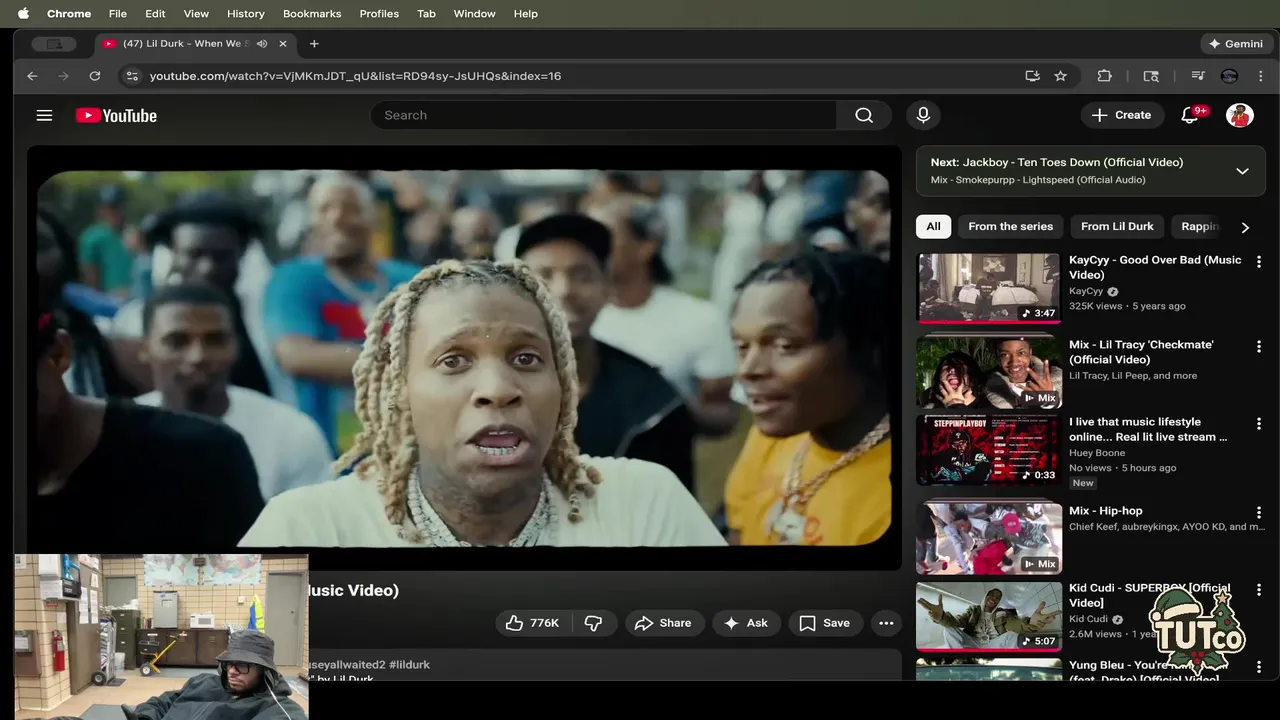Click the Create button

(1122, 115)
